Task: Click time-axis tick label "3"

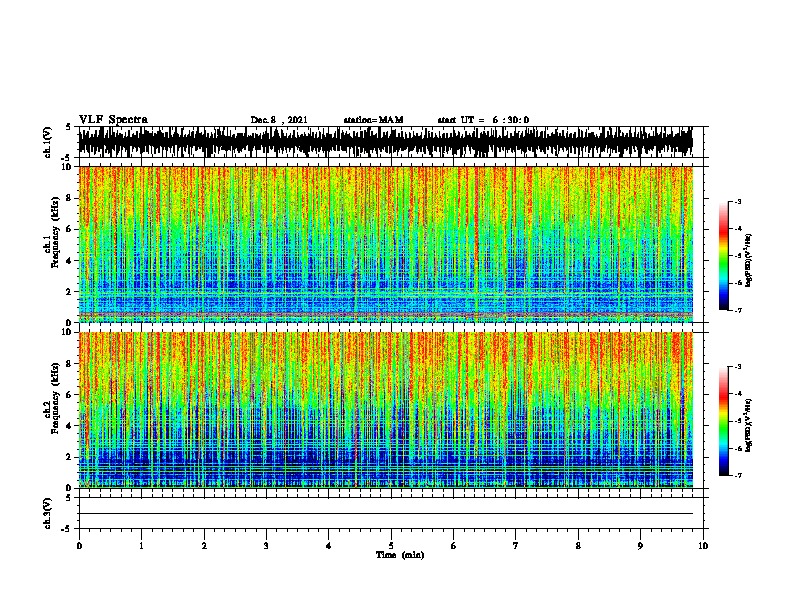Action: pos(266,546)
